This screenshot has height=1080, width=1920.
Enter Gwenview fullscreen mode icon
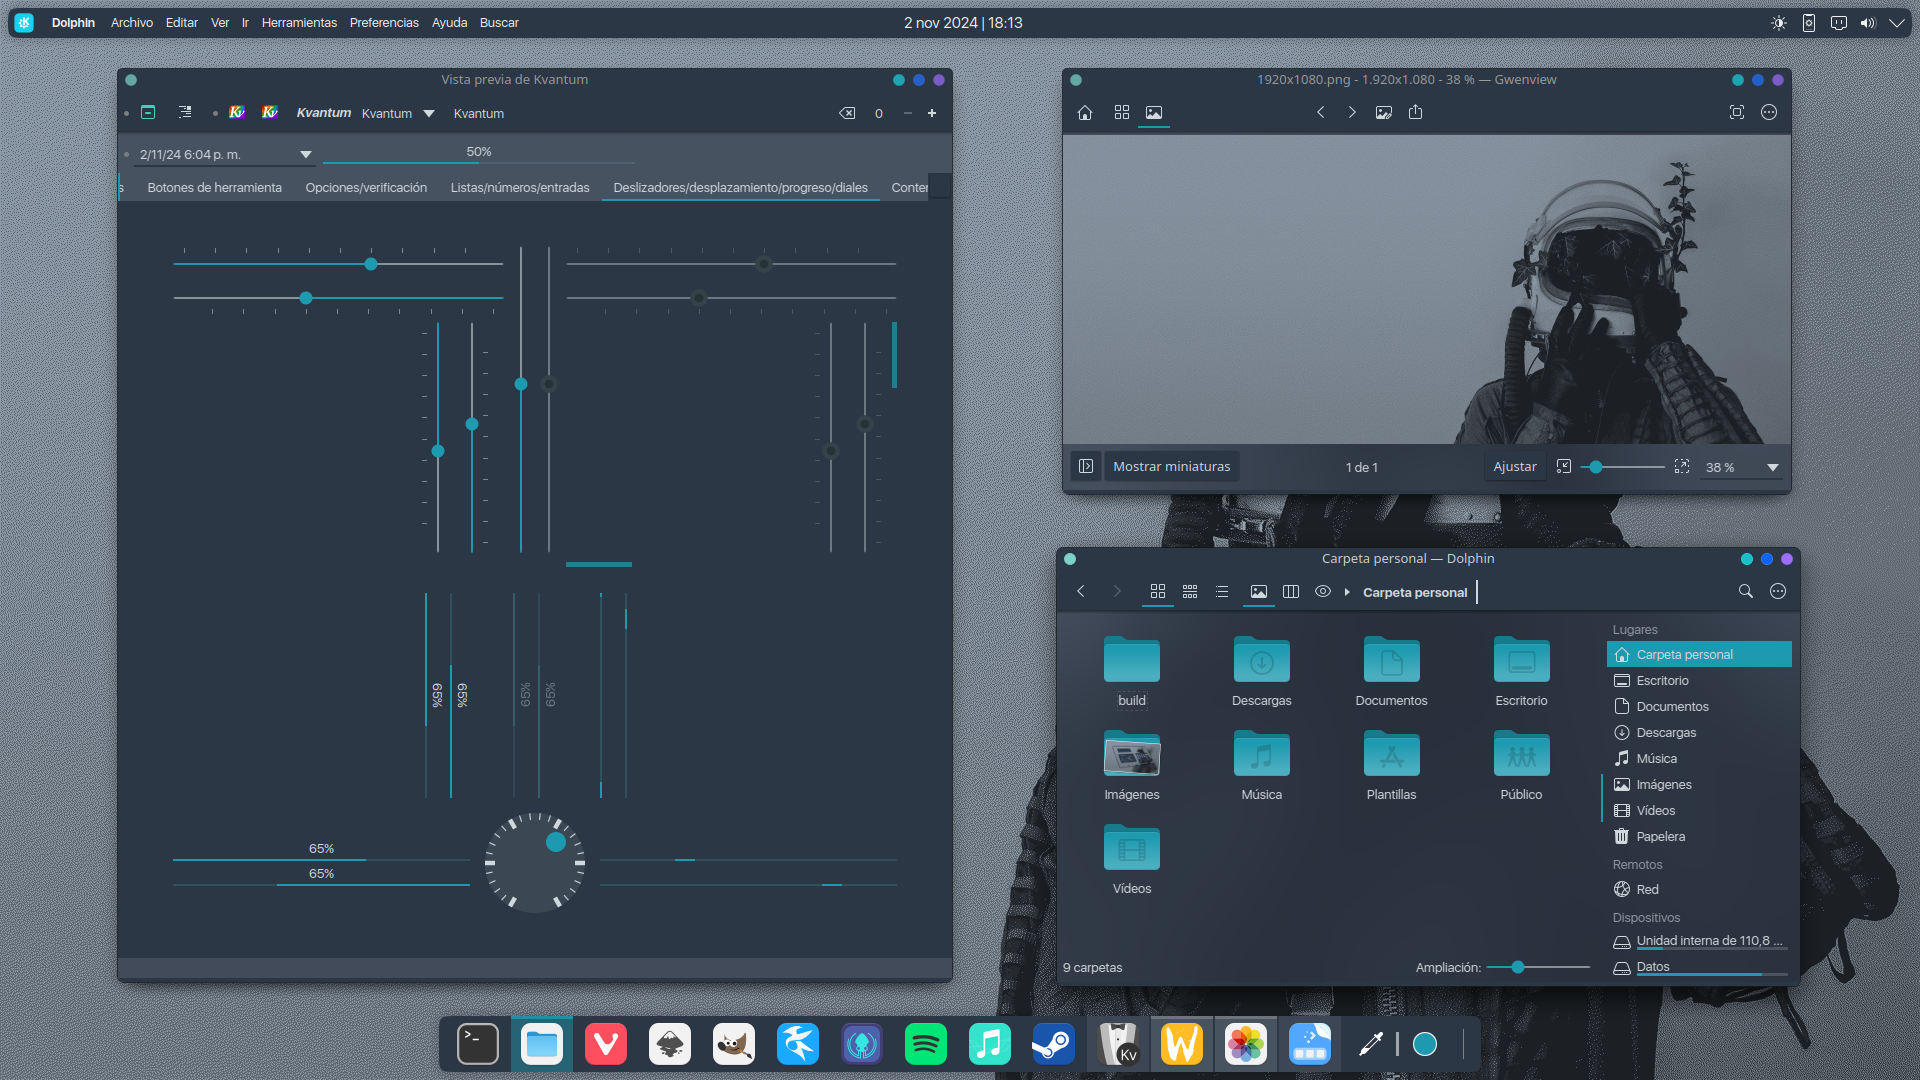(1737, 113)
